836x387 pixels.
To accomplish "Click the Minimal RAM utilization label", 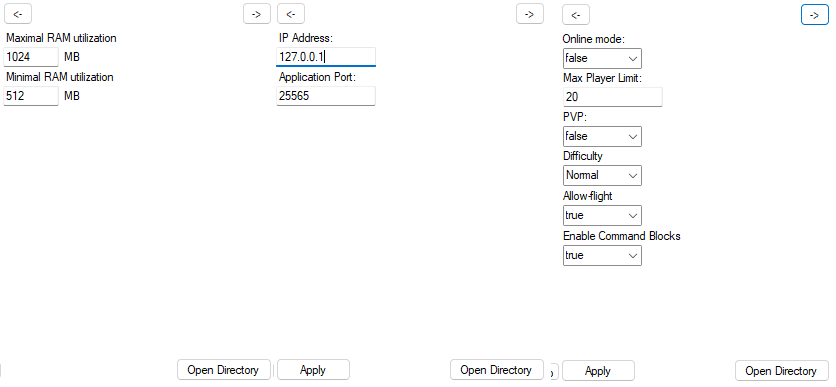I will (x=60, y=77).
